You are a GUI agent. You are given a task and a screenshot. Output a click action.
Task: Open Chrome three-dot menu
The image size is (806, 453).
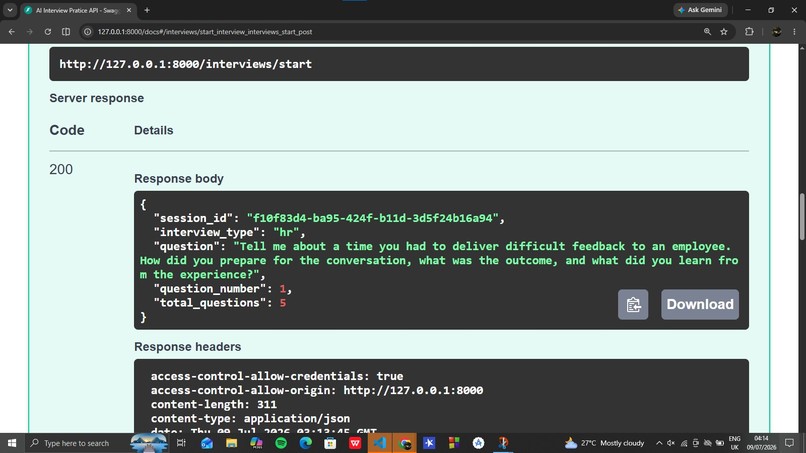pyautogui.click(x=794, y=32)
